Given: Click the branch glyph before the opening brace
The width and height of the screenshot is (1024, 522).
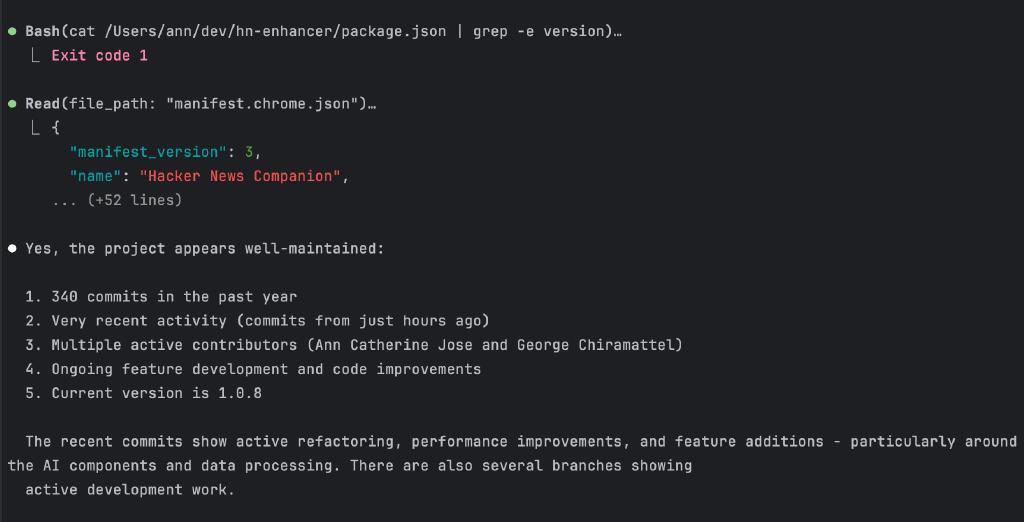Looking at the screenshot, I should pos(37,128).
